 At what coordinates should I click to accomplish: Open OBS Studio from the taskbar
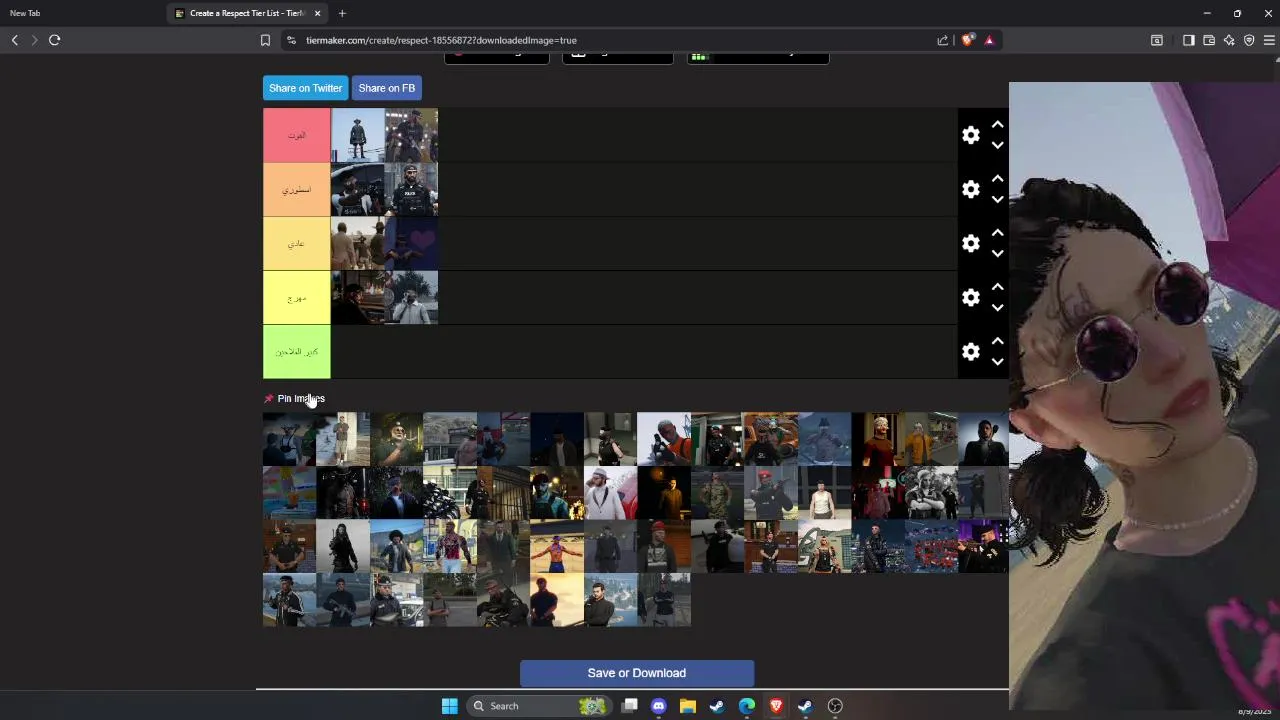pos(835,706)
